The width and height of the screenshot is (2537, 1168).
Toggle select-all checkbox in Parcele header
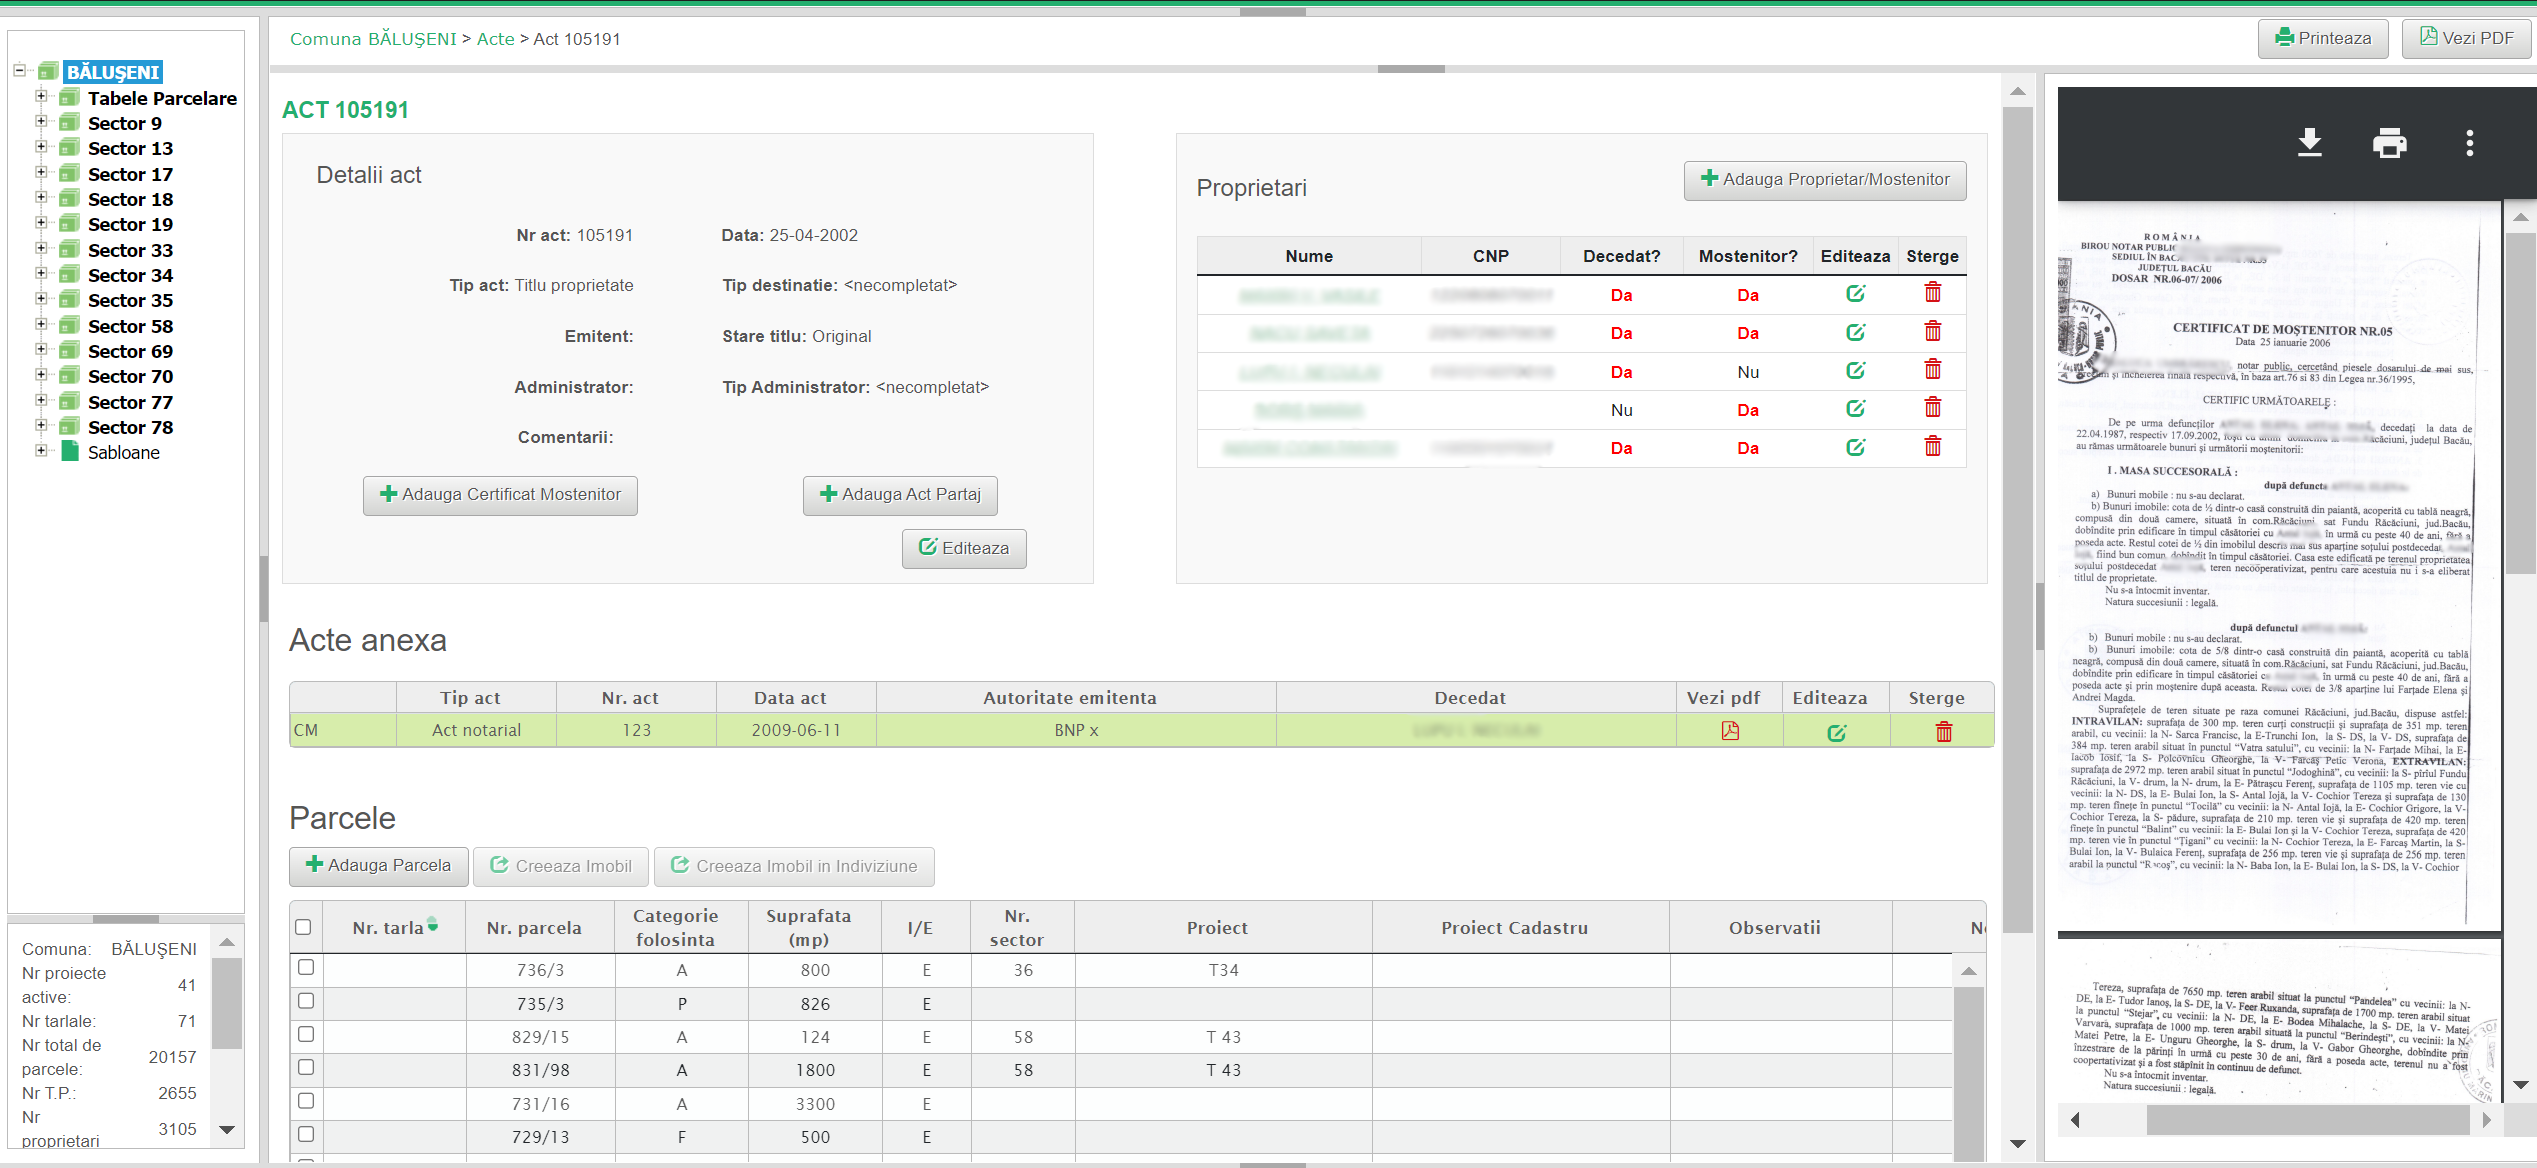303,927
